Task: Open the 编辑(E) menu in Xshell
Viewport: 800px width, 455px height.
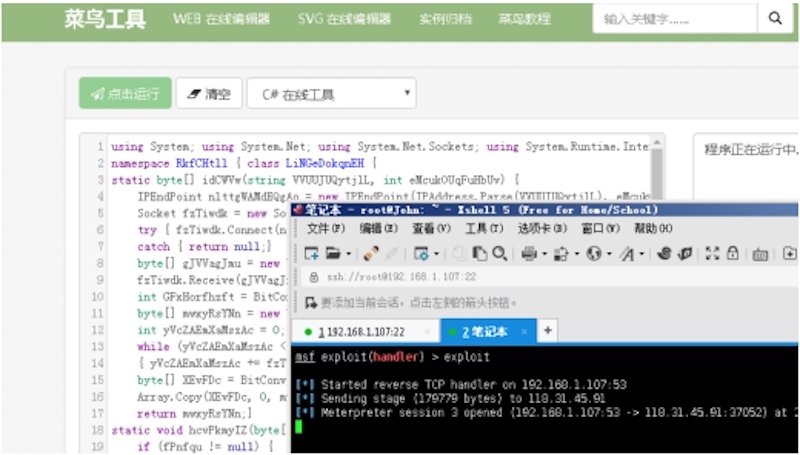Action: coord(379,229)
